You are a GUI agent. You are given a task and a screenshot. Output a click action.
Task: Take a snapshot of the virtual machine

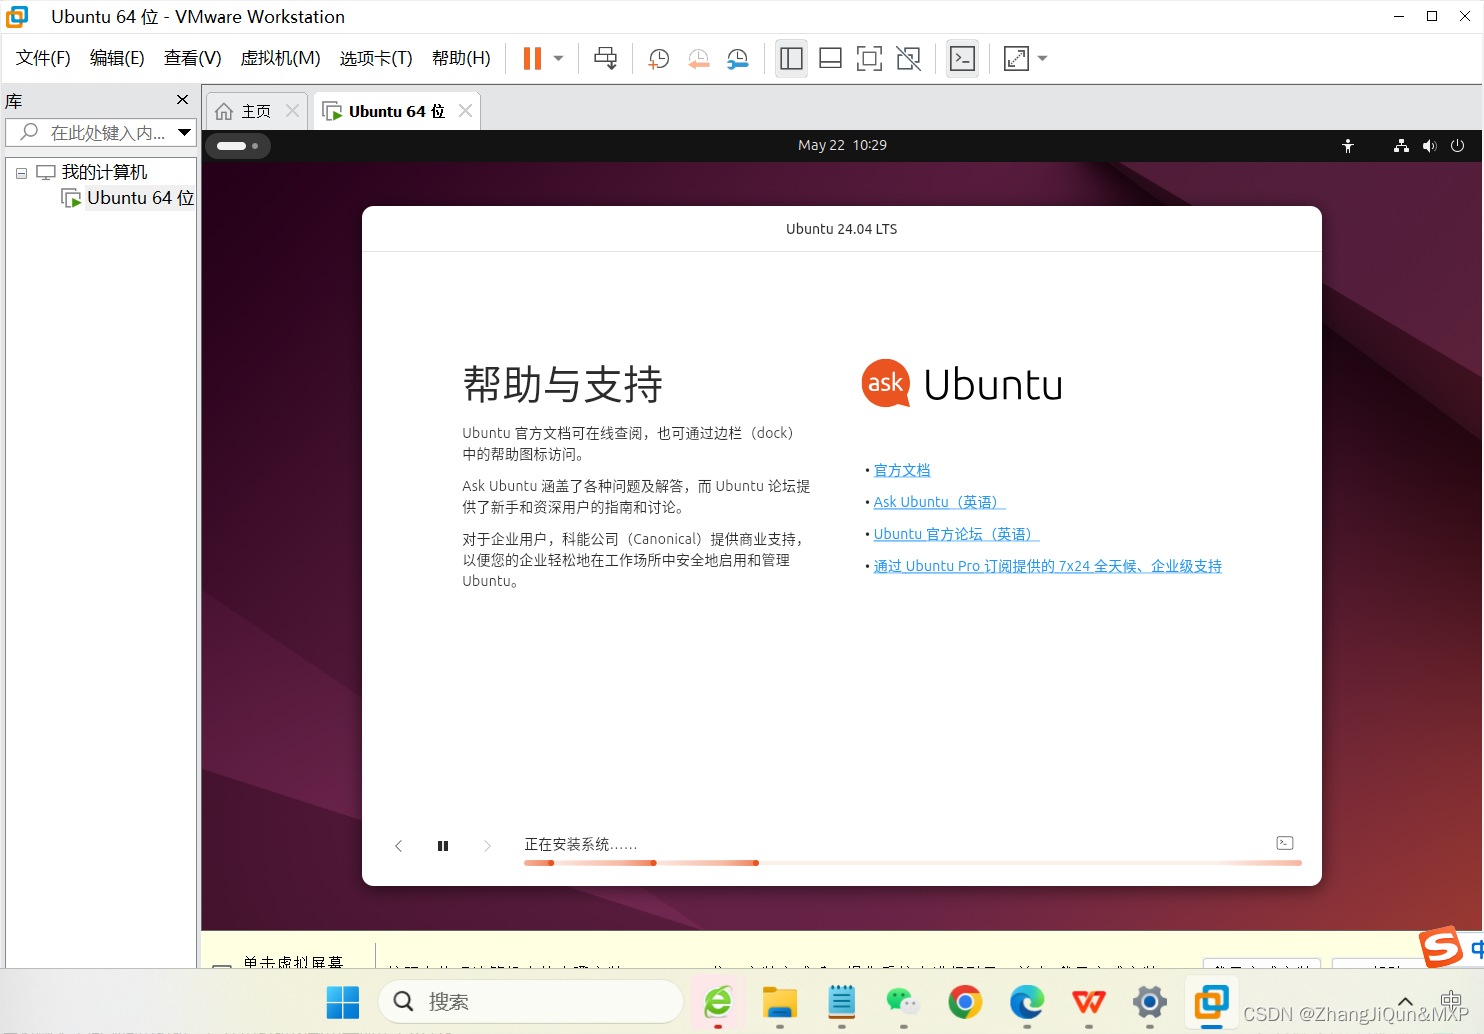657,58
